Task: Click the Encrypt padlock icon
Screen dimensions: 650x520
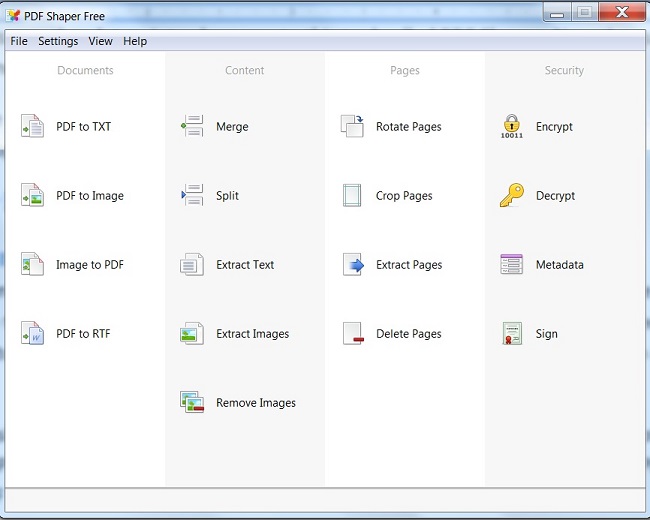Action: tap(512, 126)
